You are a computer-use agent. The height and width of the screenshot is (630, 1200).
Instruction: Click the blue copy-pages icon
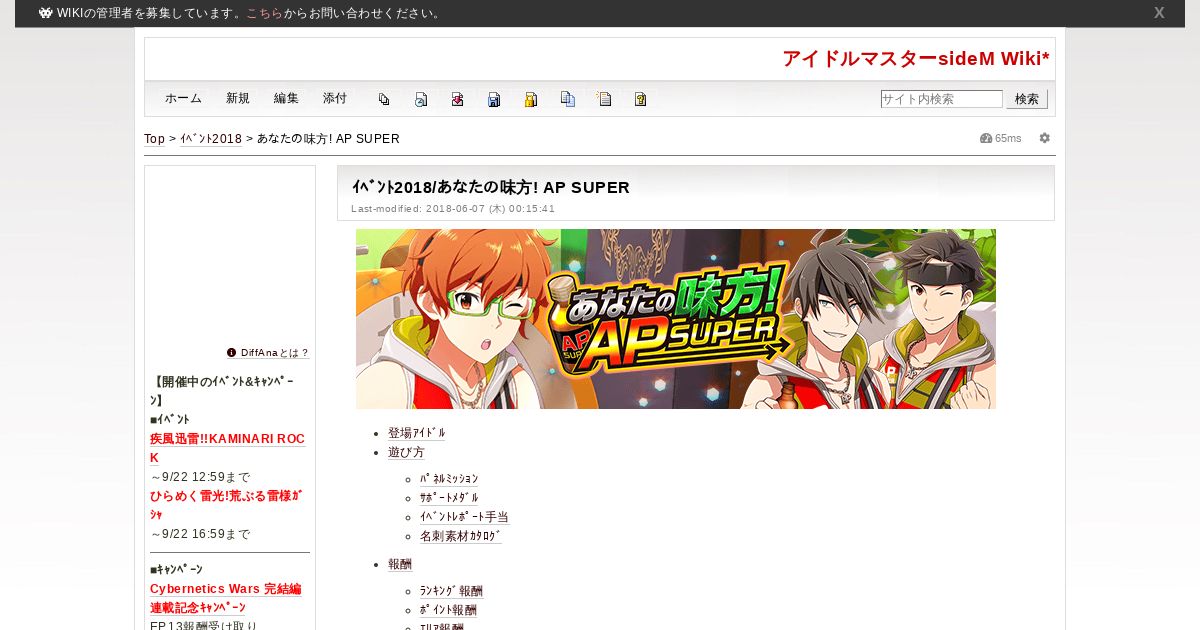click(568, 99)
